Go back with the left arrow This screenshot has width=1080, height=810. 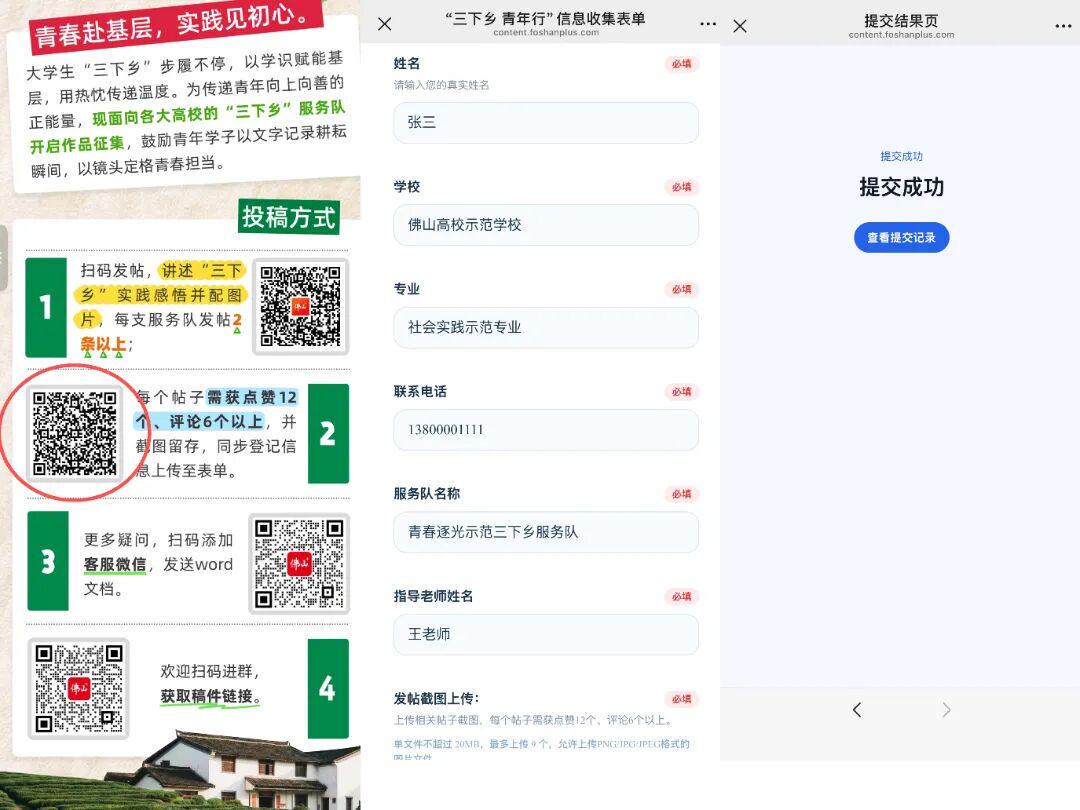pyautogui.click(x=857, y=709)
